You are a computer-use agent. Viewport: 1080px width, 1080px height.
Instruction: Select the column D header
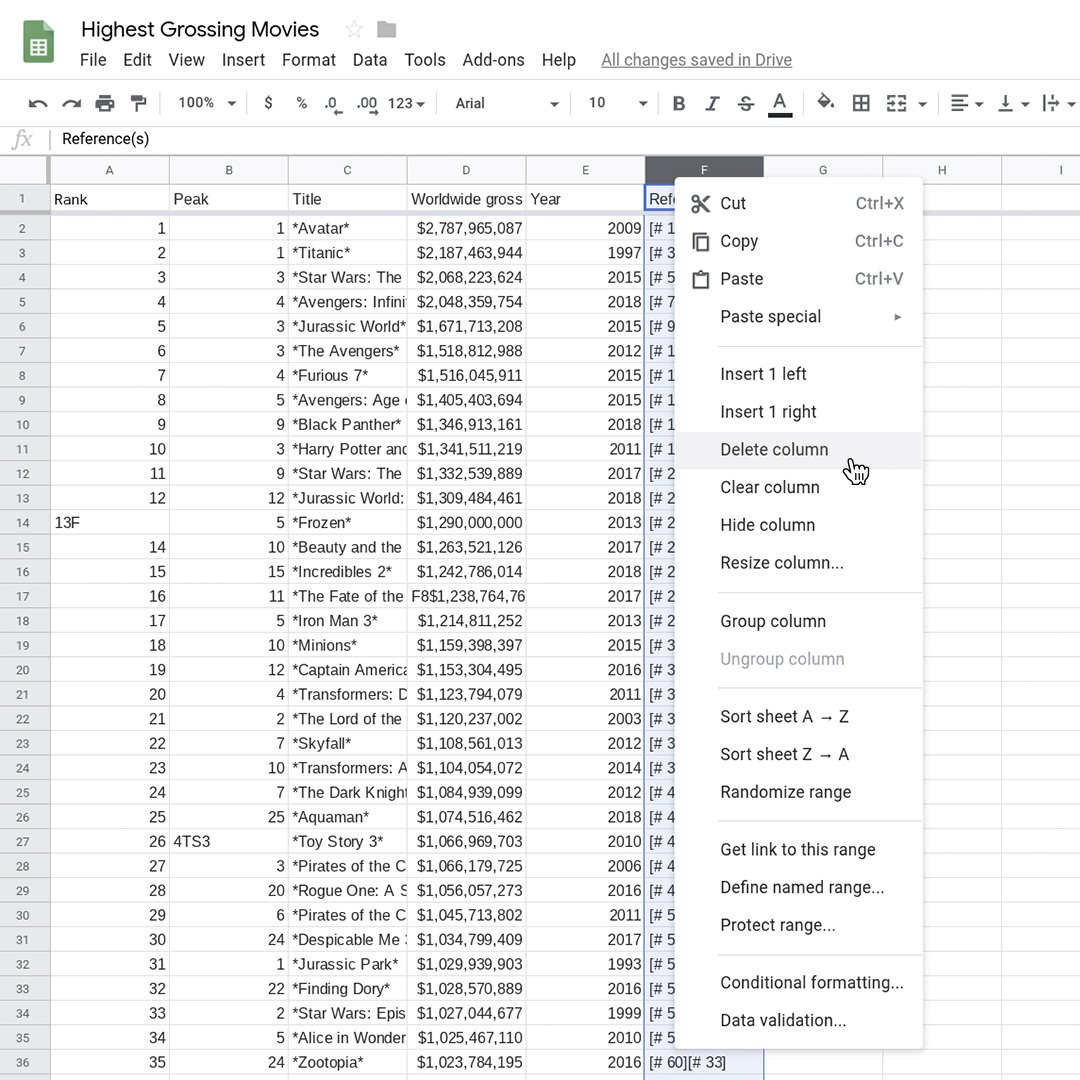[x=466, y=170]
